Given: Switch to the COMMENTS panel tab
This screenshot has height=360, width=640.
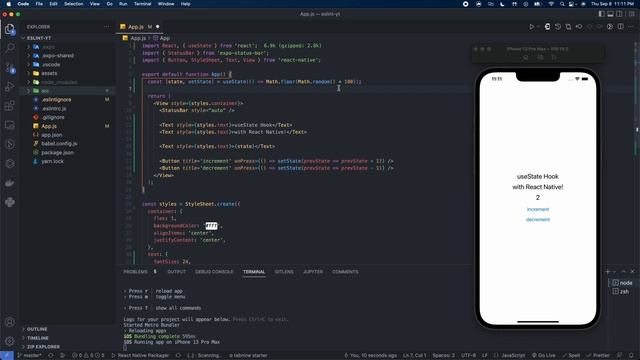Looking at the screenshot, I should click(345, 271).
